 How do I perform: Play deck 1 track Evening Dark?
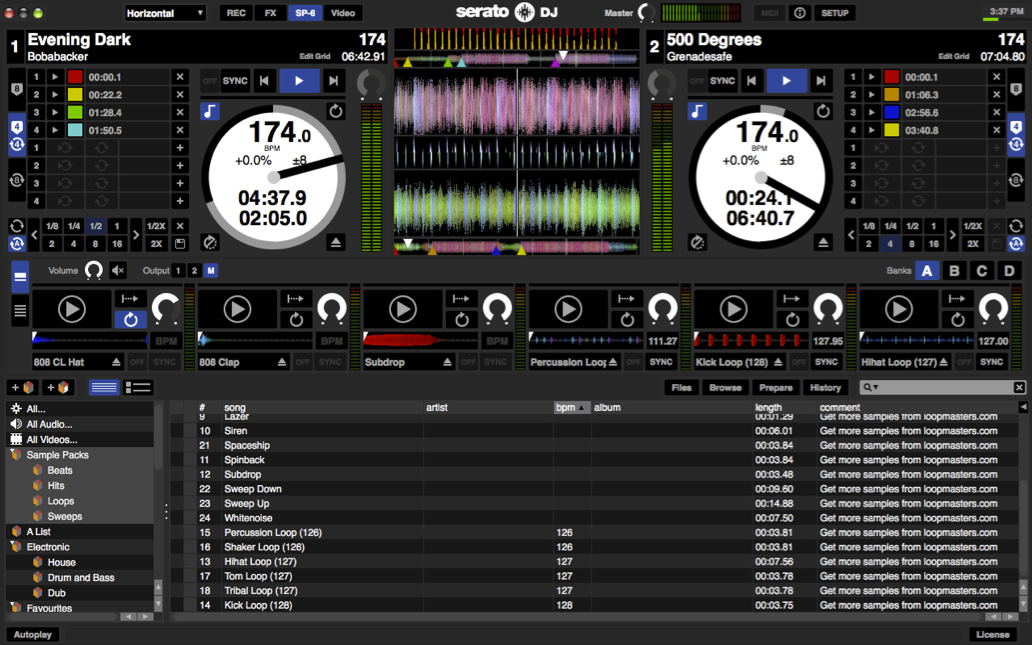299,81
